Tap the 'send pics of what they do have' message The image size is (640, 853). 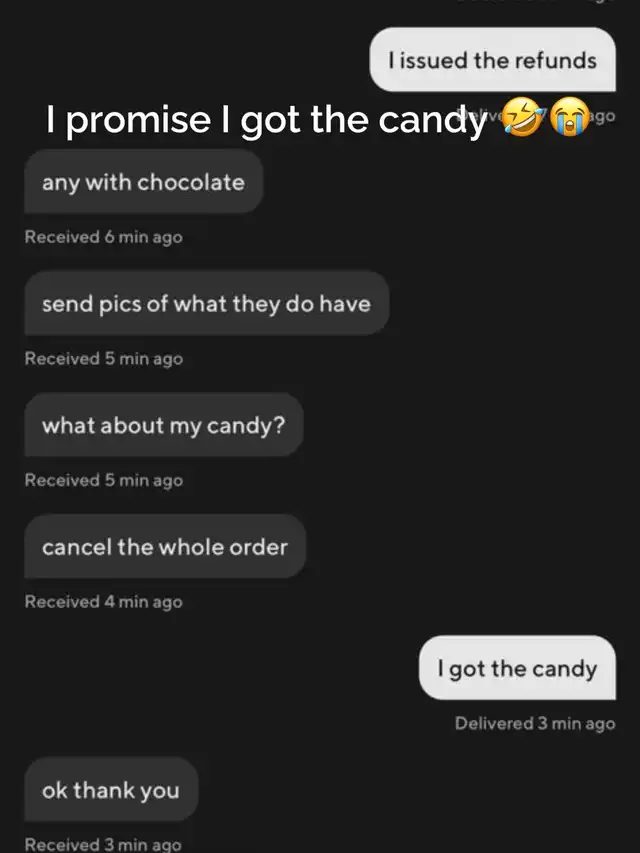207,303
